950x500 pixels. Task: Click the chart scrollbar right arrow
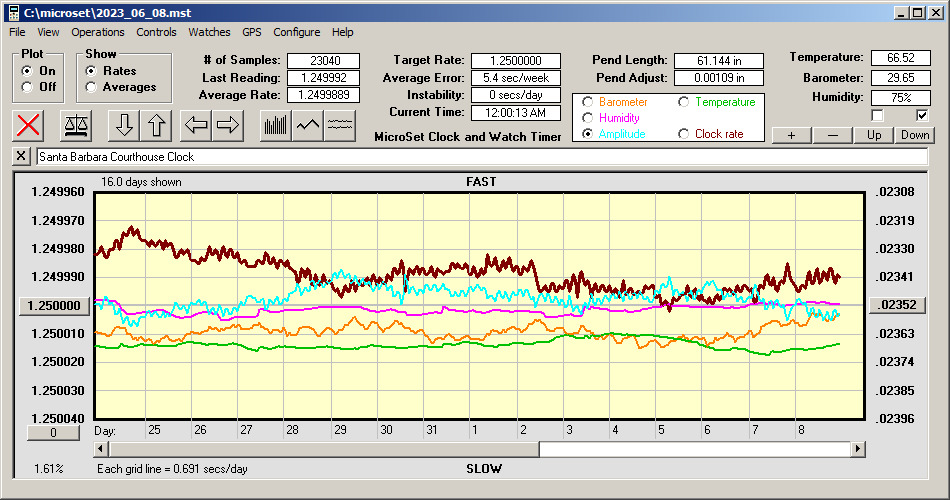(x=857, y=449)
